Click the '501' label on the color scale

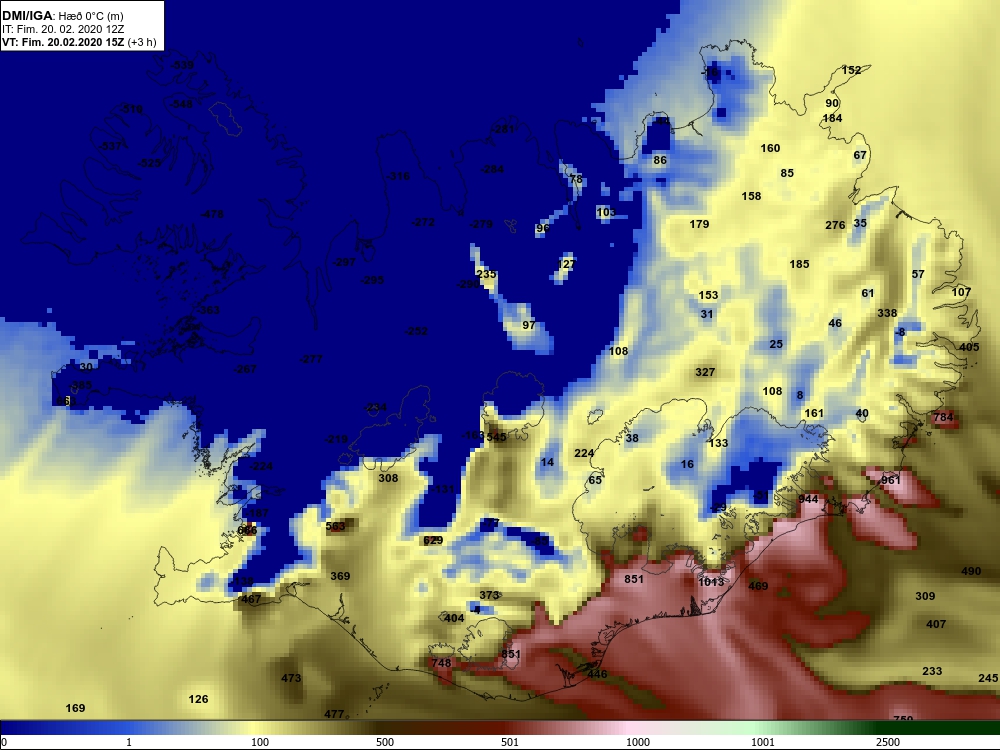(x=510, y=742)
